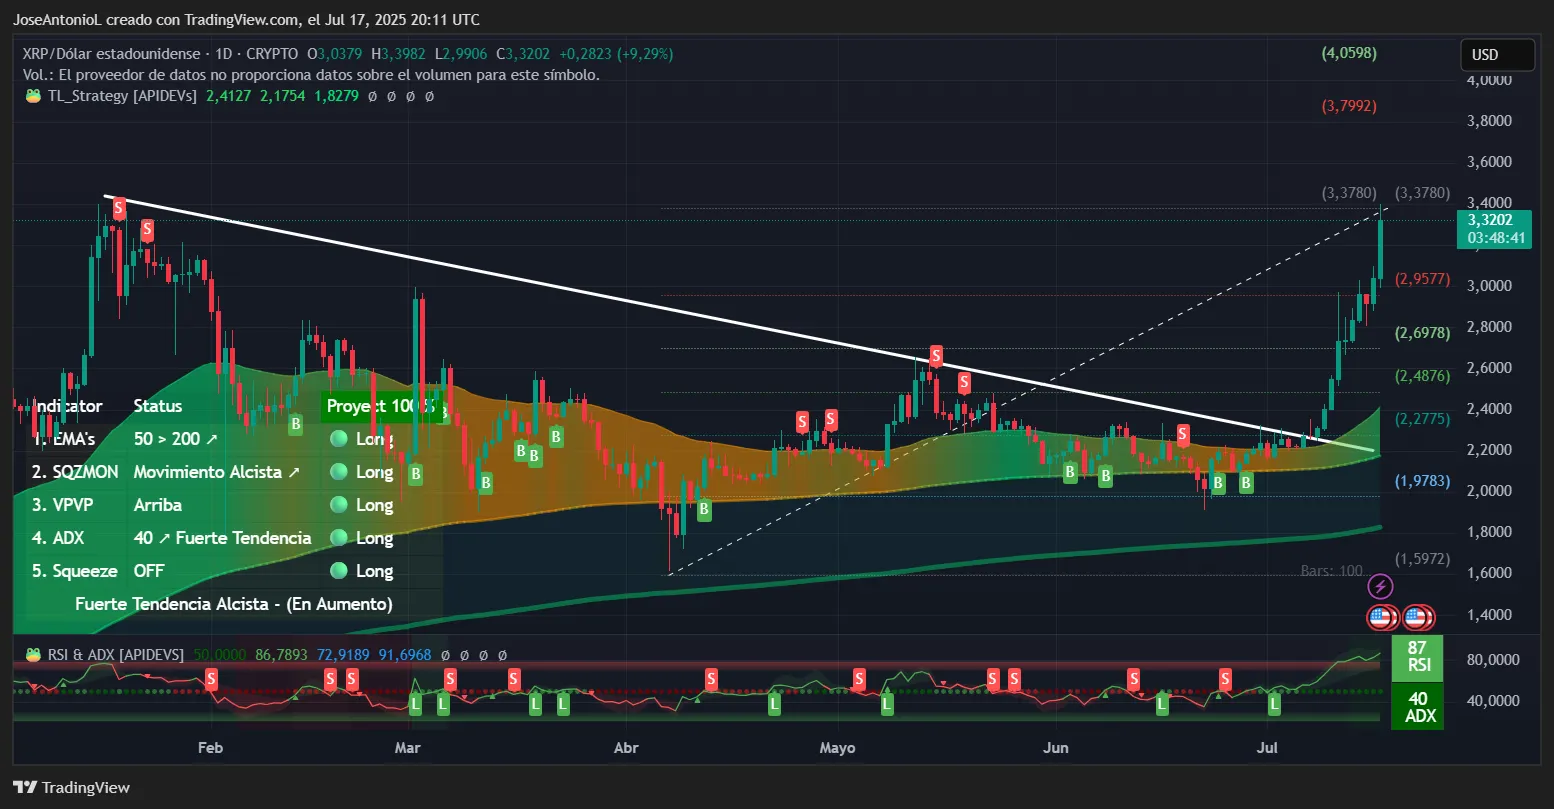1554x809 pixels.
Task: Click the RSI & ADX [APIDEVS] indicator title
Action: click(116, 655)
